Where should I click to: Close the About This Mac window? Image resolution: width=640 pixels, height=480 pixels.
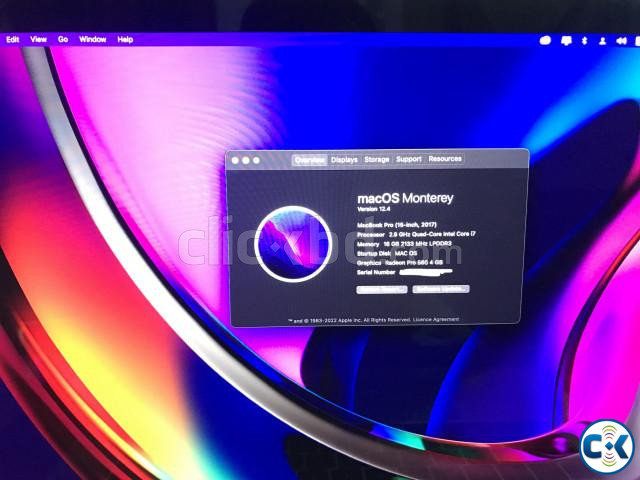tap(235, 160)
